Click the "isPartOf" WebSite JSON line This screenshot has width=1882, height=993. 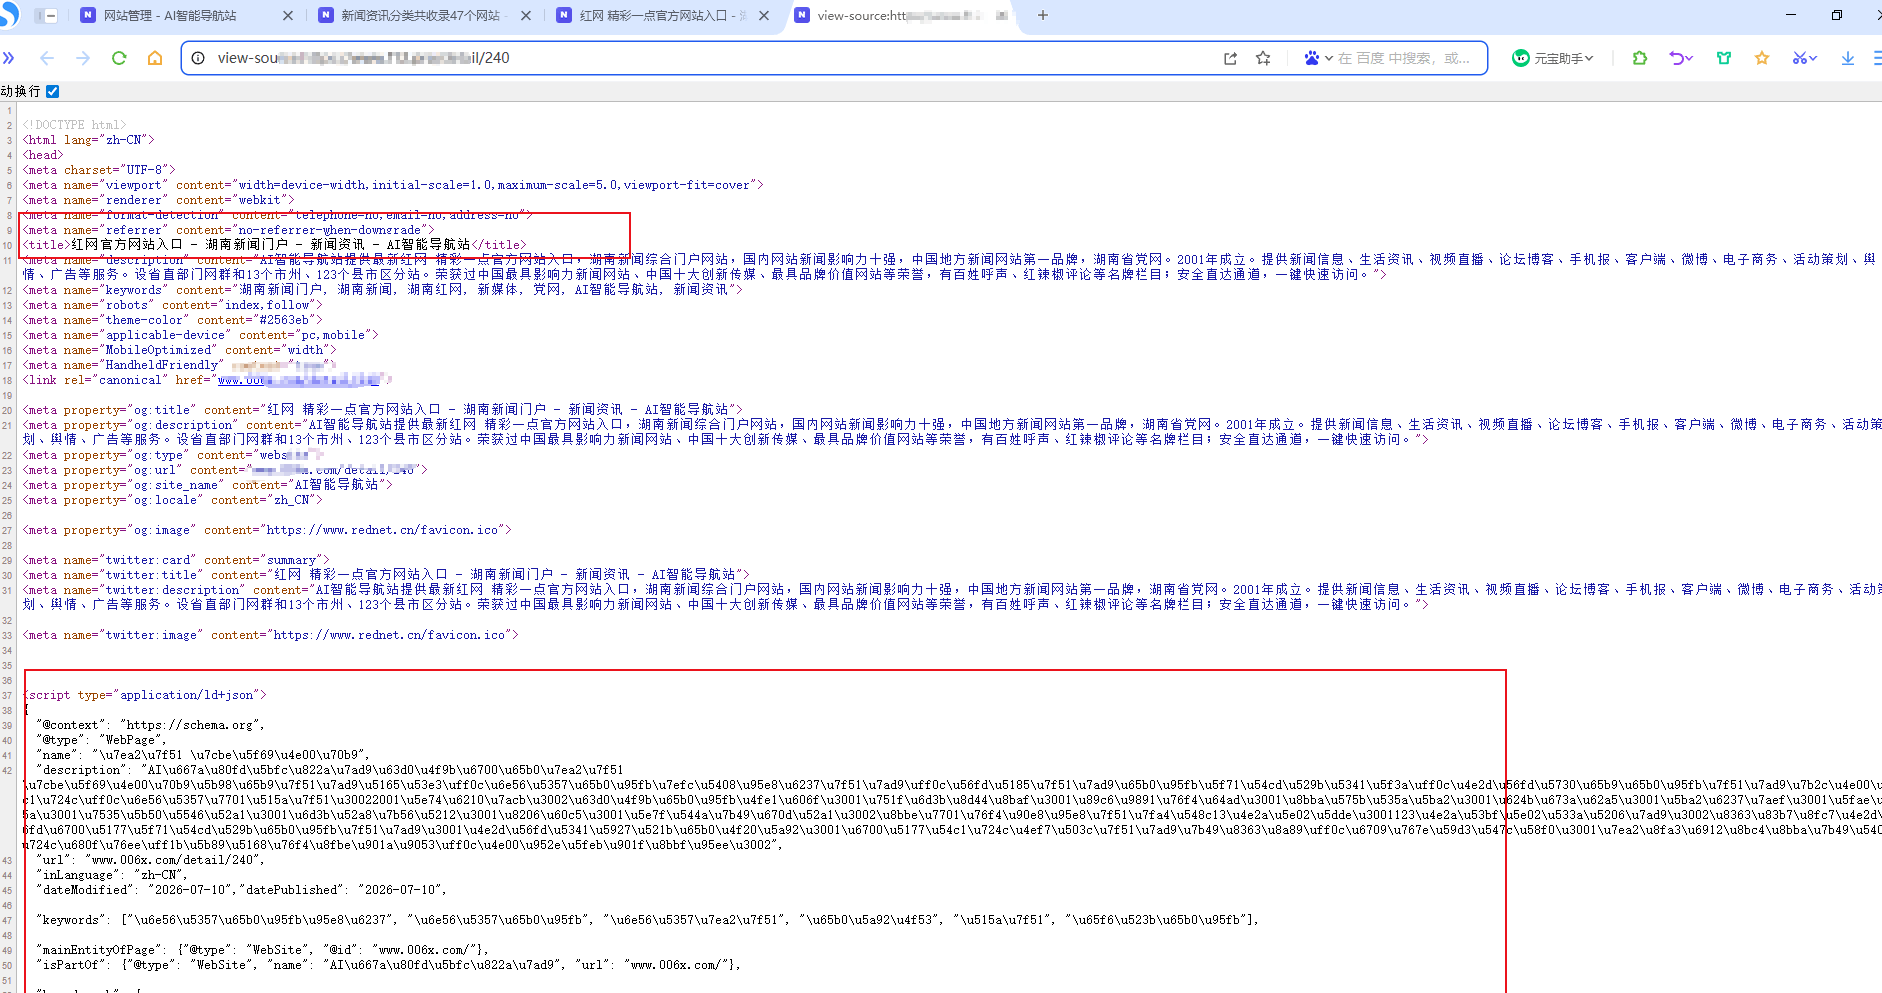coord(389,965)
